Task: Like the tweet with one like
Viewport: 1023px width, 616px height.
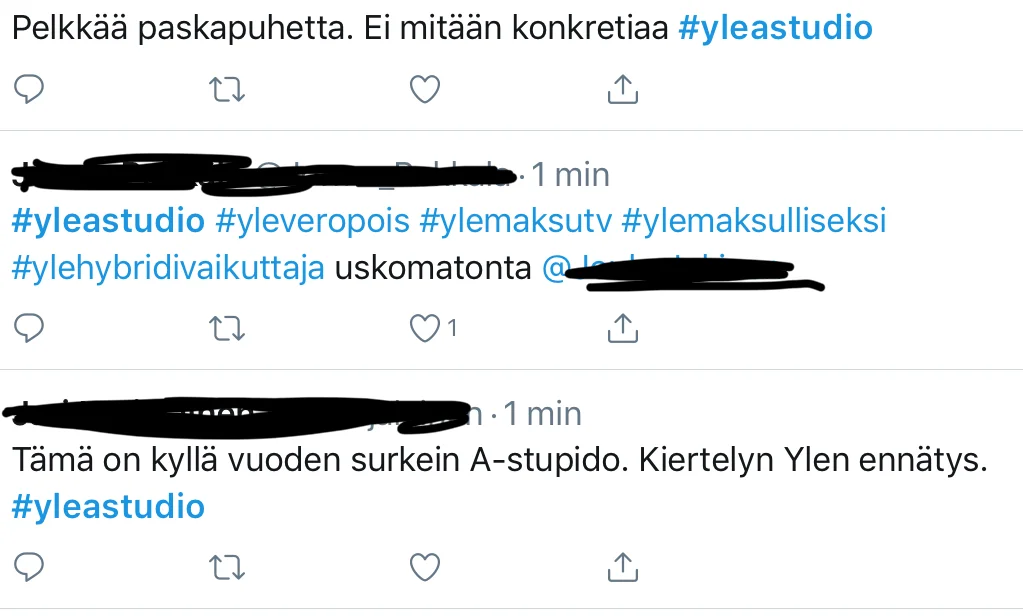Action: tap(425, 328)
